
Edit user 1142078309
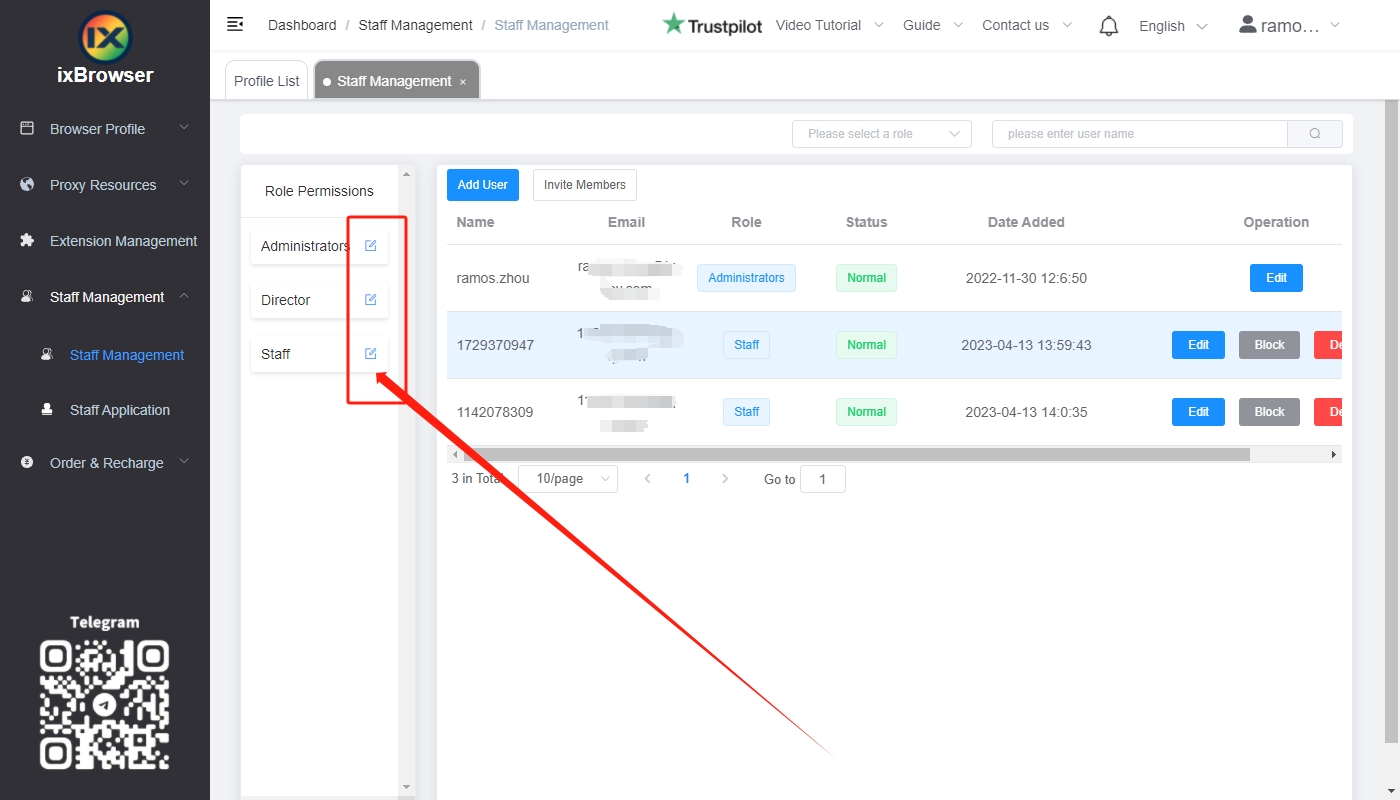coord(1198,412)
